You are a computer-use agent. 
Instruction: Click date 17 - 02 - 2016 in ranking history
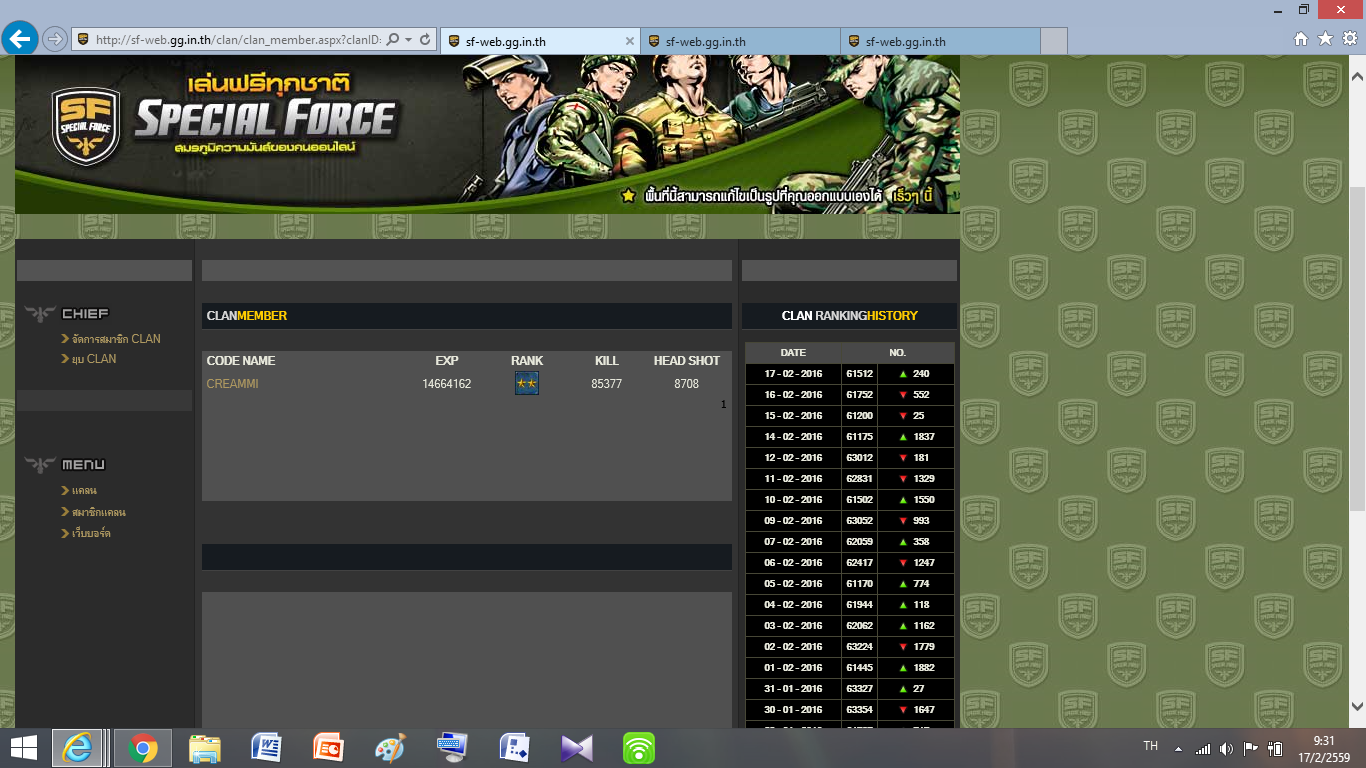click(793, 374)
